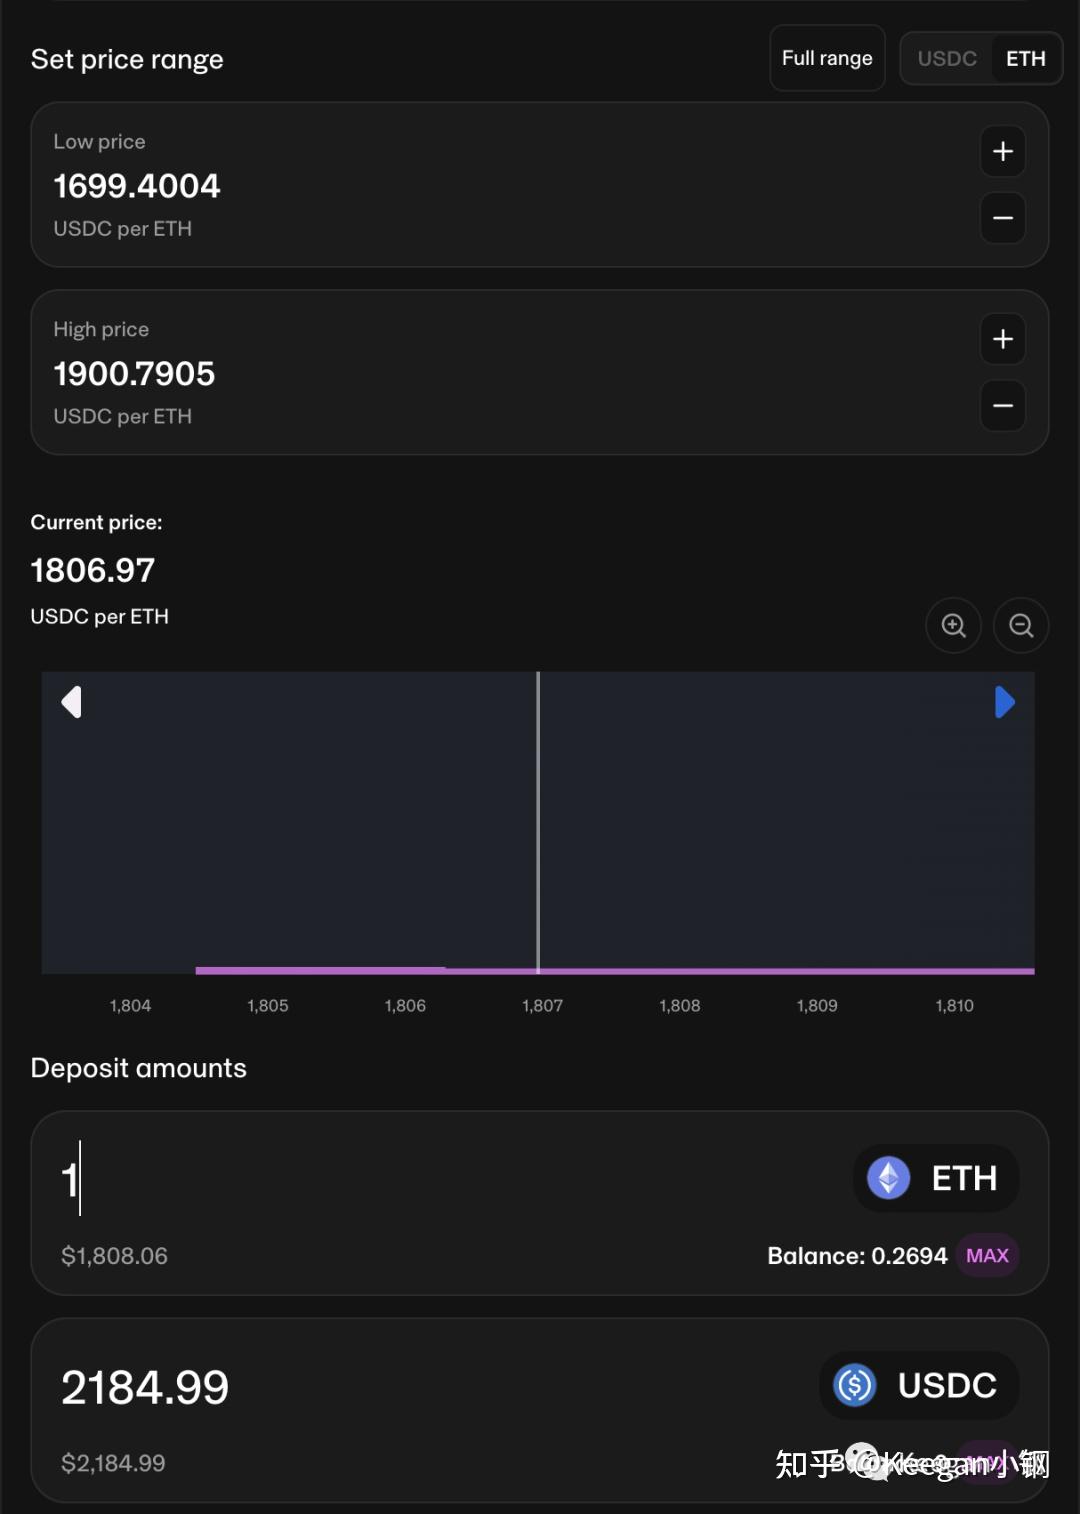Switch price denomination to USDC
Image resolution: width=1080 pixels, height=1514 pixels.
pos(947,59)
